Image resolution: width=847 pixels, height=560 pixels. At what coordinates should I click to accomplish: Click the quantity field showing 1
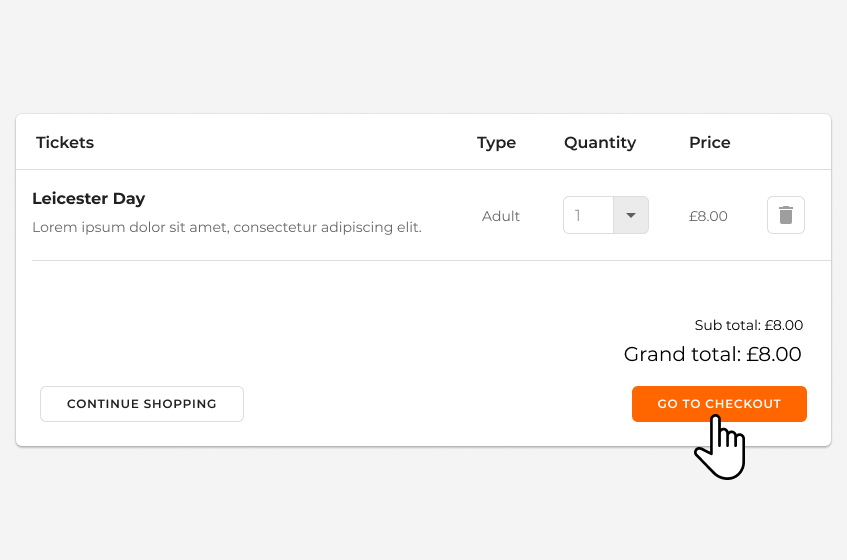[x=588, y=215]
